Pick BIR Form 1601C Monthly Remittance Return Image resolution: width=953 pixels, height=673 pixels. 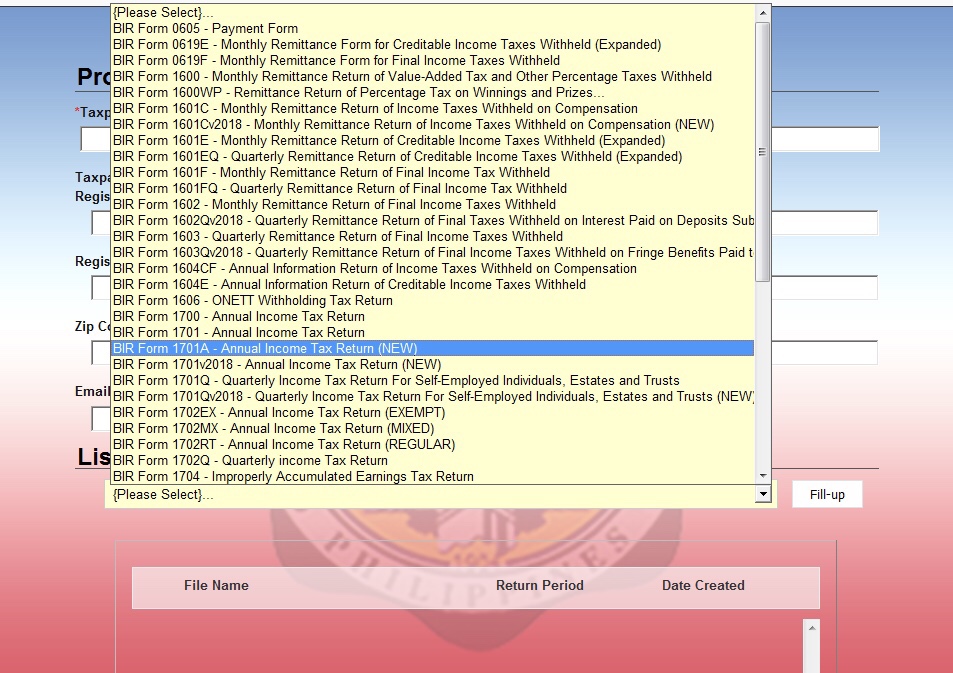pyautogui.click(x=375, y=109)
